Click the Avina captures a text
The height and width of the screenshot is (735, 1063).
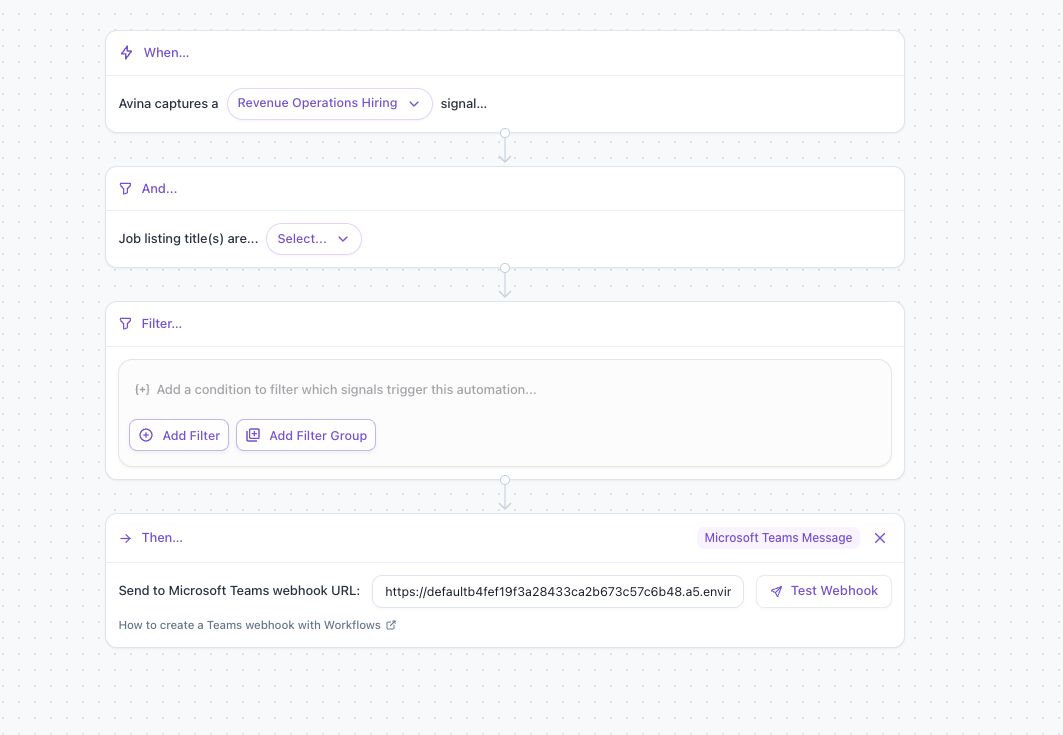(168, 104)
